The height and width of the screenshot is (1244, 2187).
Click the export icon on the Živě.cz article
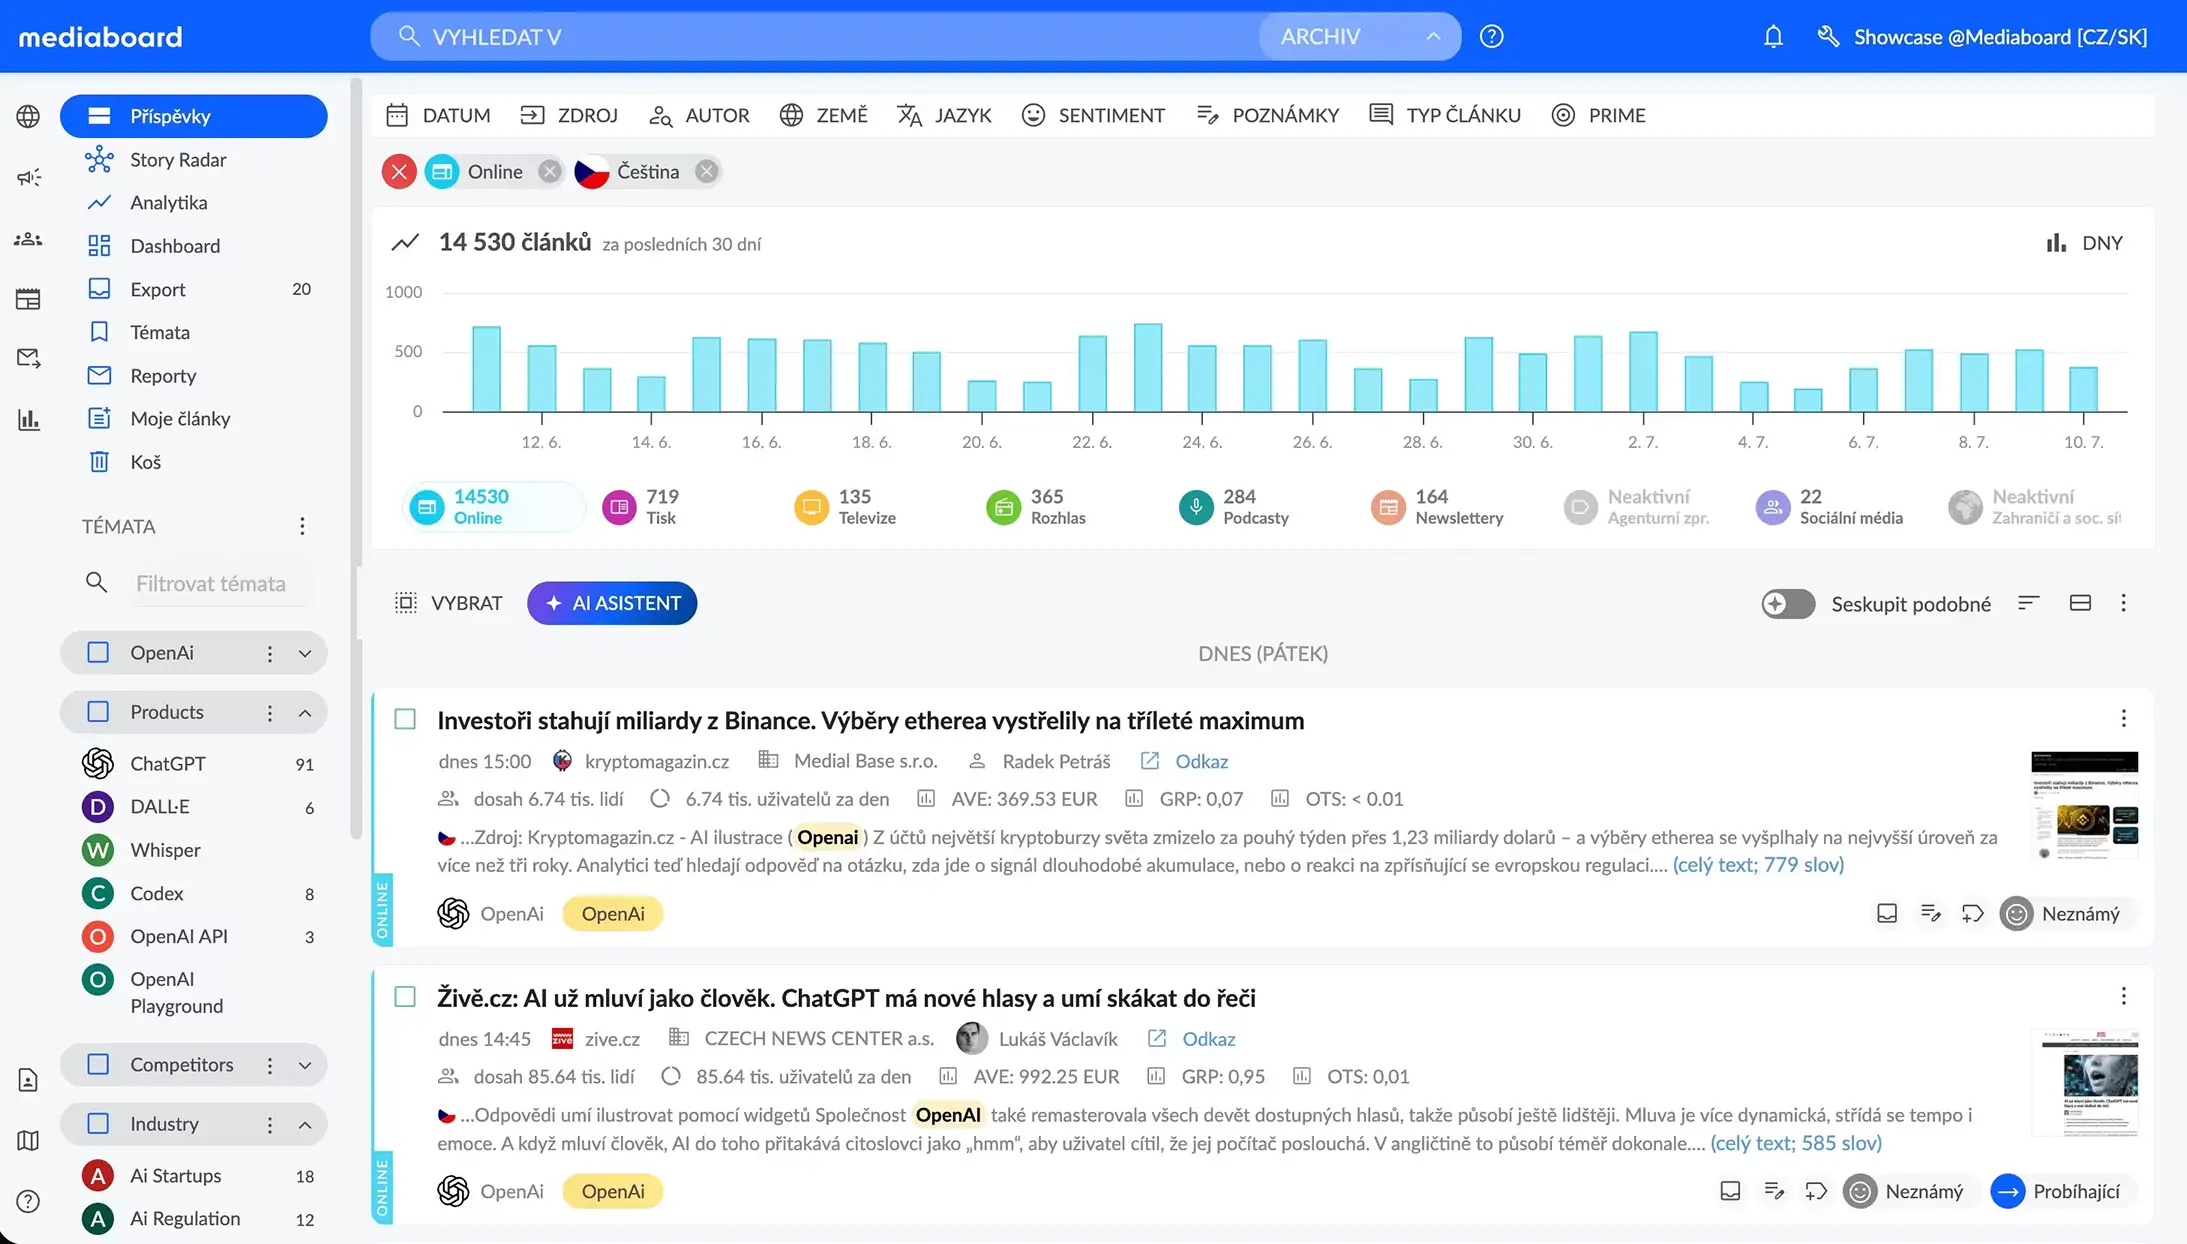[x=1730, y=1191]
